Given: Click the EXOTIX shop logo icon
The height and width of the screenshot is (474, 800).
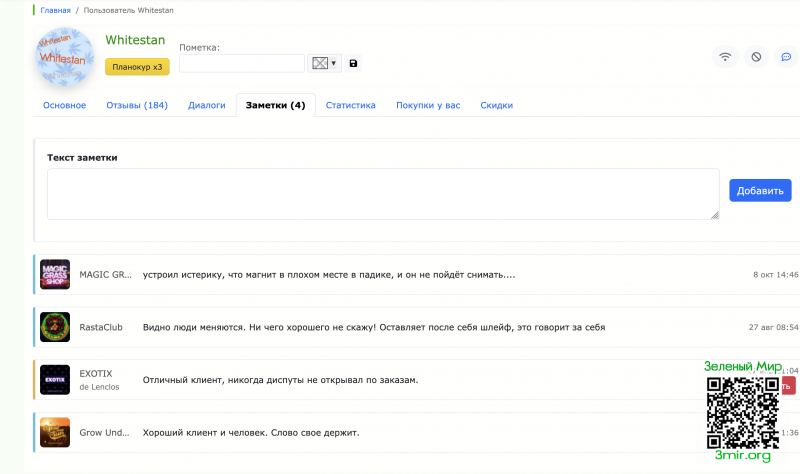Looking at the screenshot, I should (55, 380).
